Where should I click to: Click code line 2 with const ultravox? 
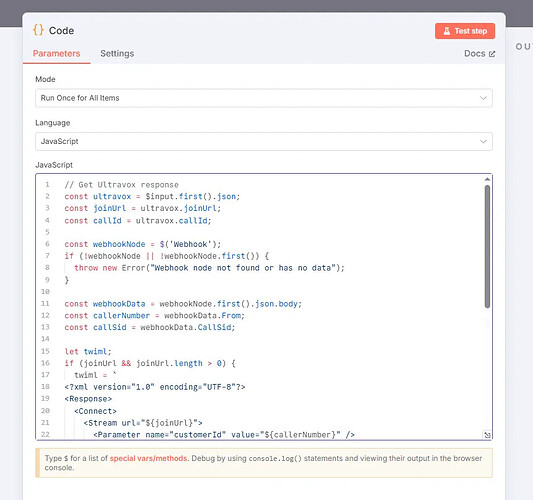pos(152,196)
